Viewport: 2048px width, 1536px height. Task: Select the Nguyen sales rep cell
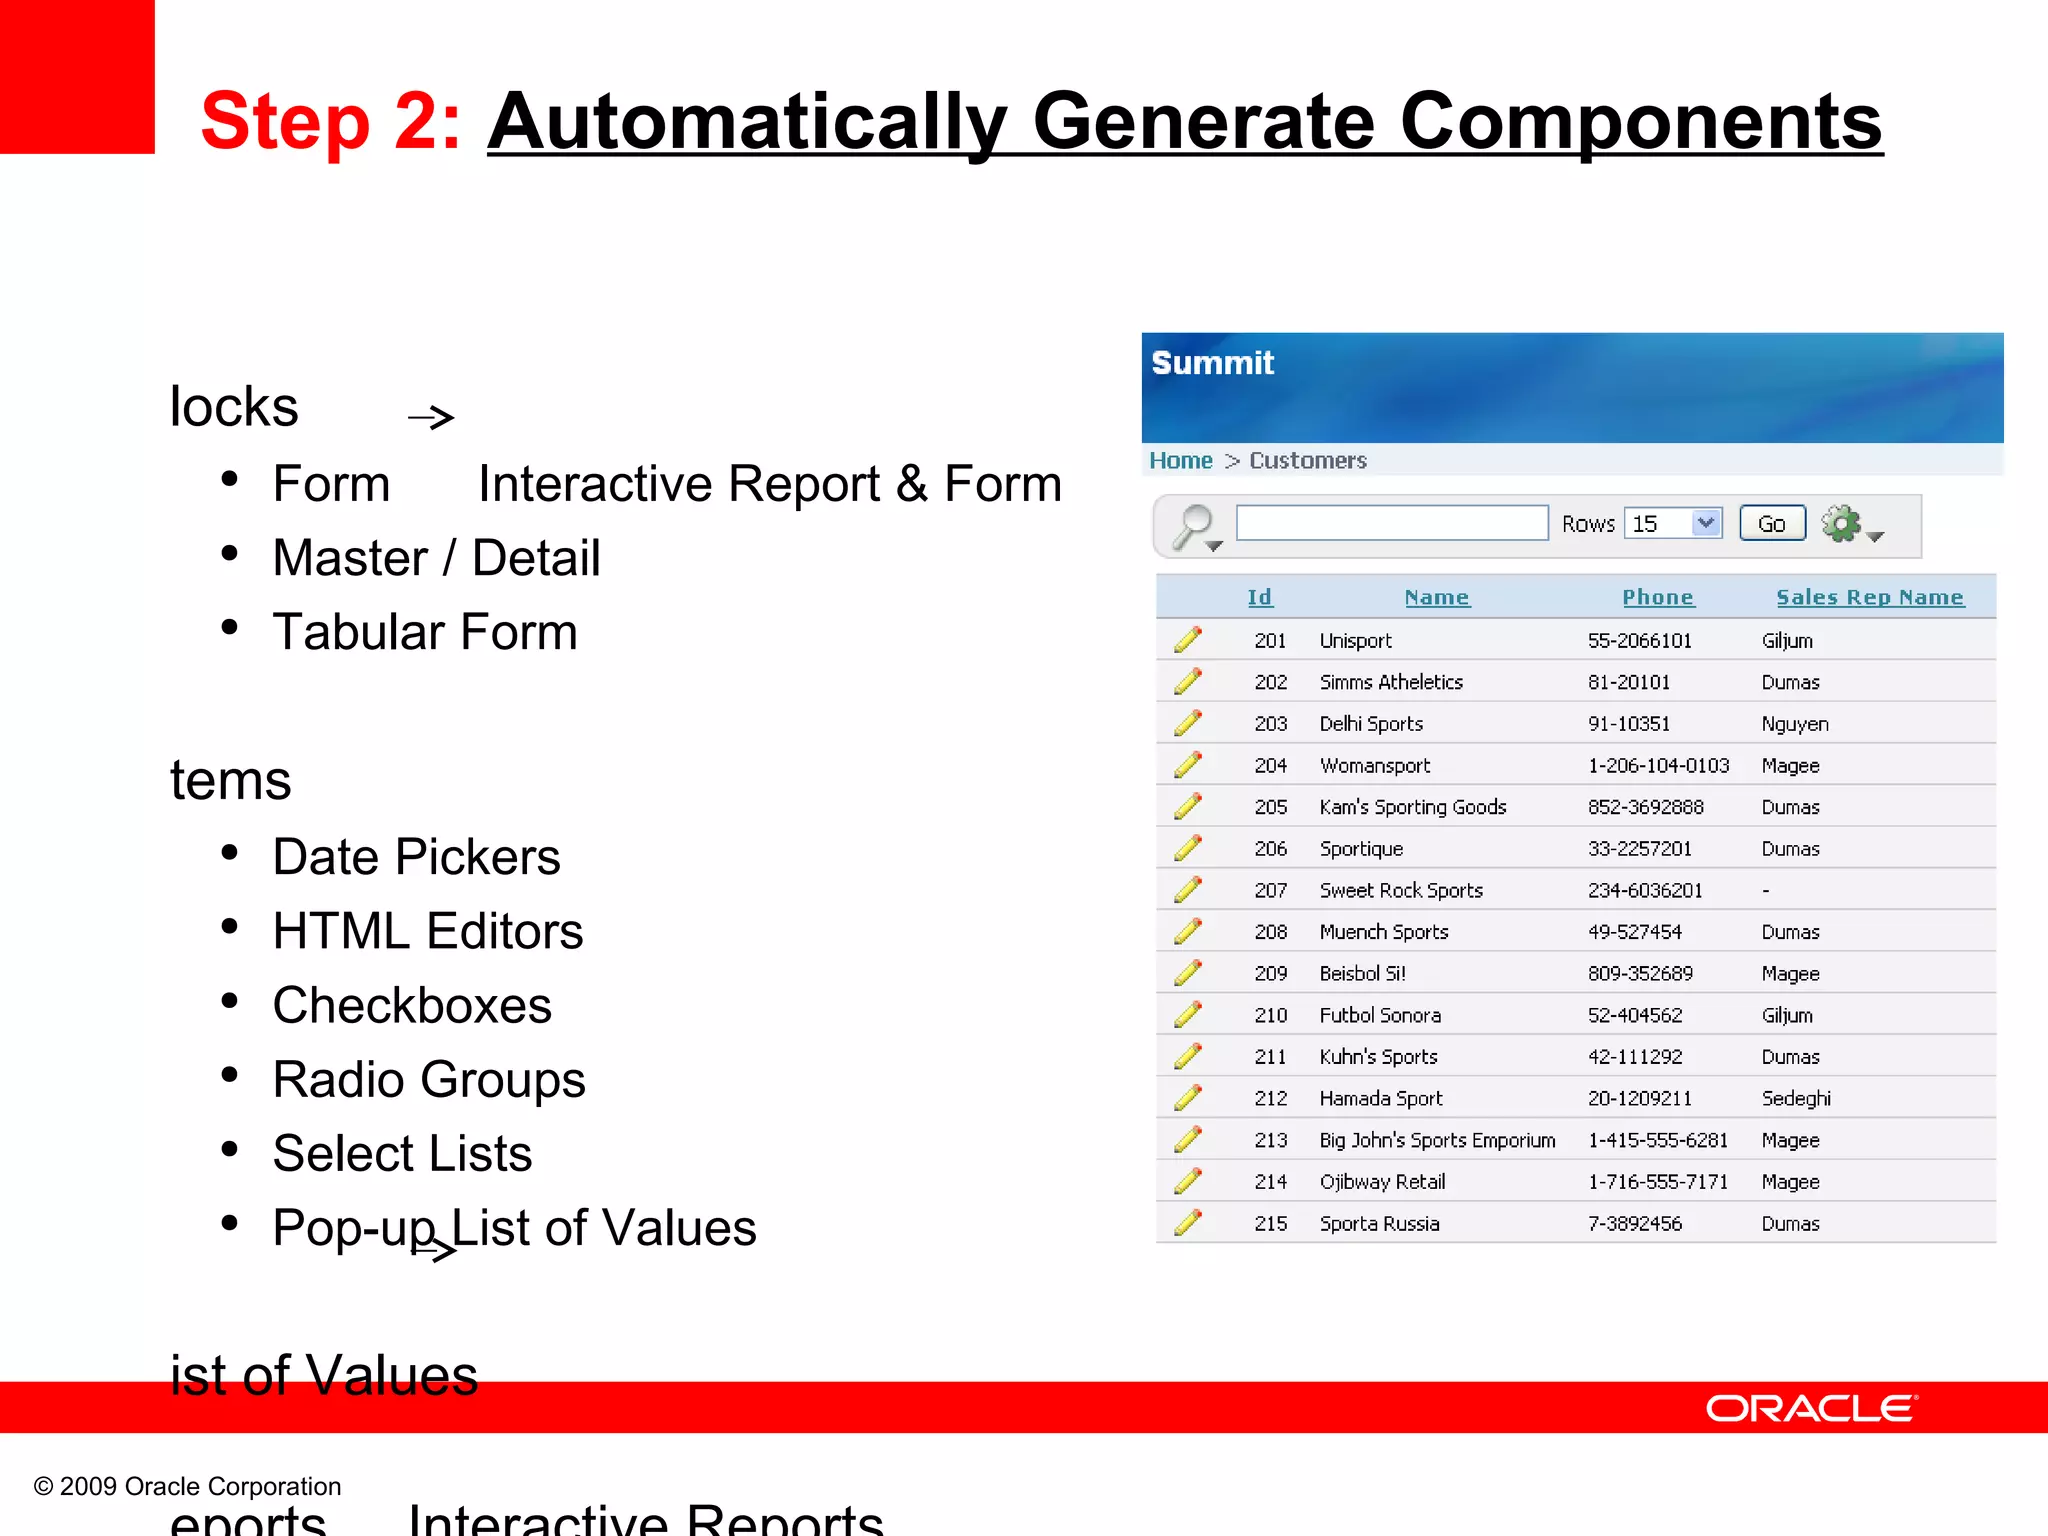1795,724
